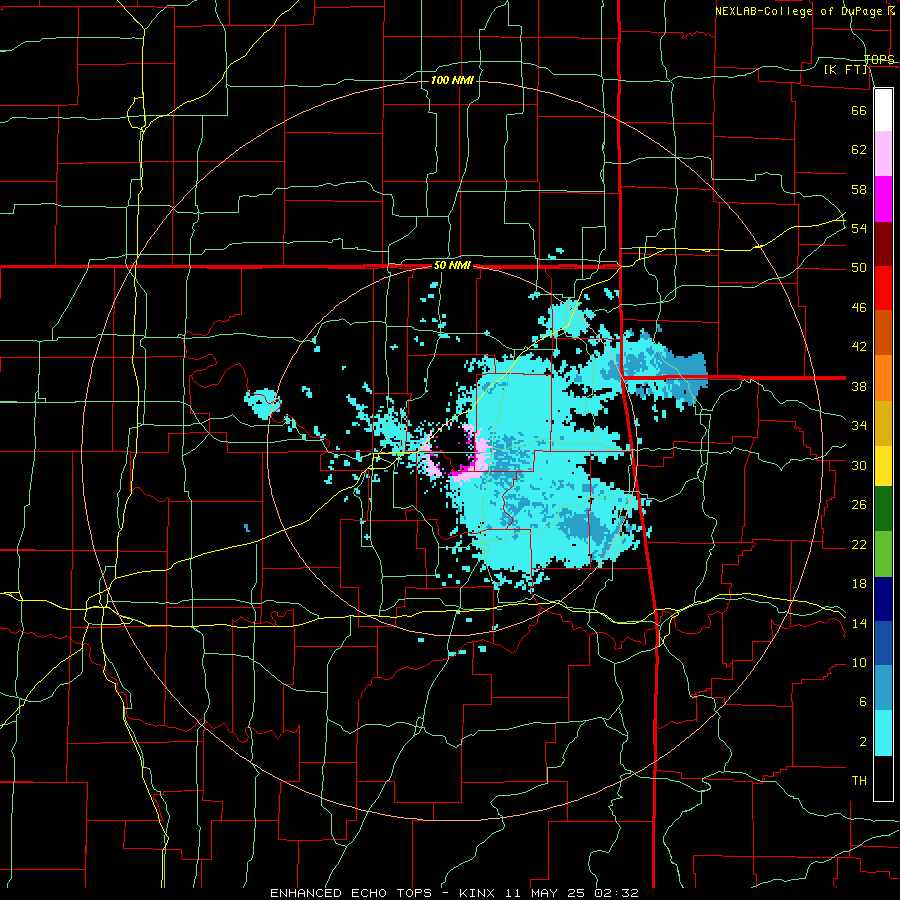Click the K FT units label
Image resolution: width=900 pixels, height=900 pixels.
coord(845,69)
